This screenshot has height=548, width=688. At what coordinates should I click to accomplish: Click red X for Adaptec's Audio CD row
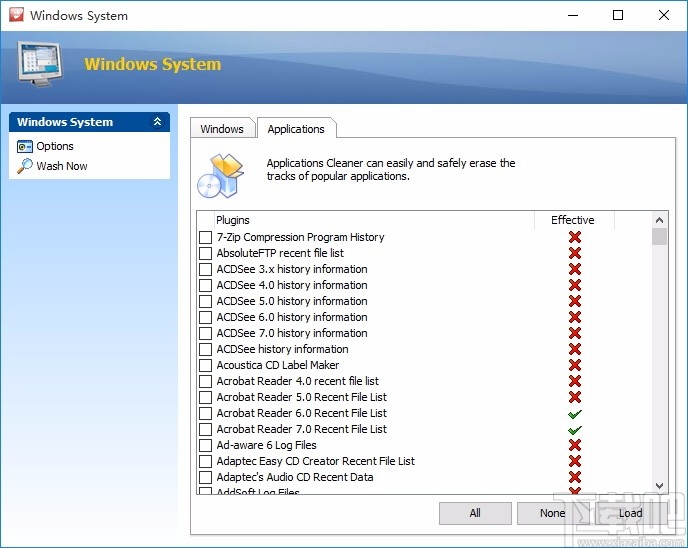575,477
